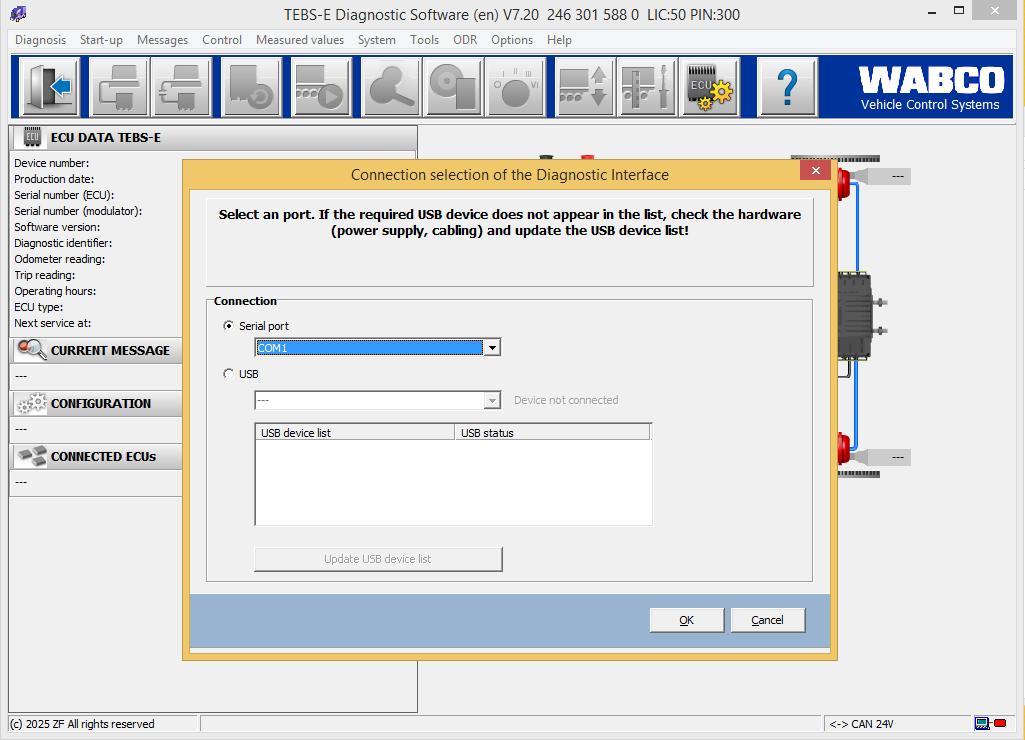Click the magnifier messages toolbar icon
The height and width of the screenshot is (740, 1025).
coord(391,87)
